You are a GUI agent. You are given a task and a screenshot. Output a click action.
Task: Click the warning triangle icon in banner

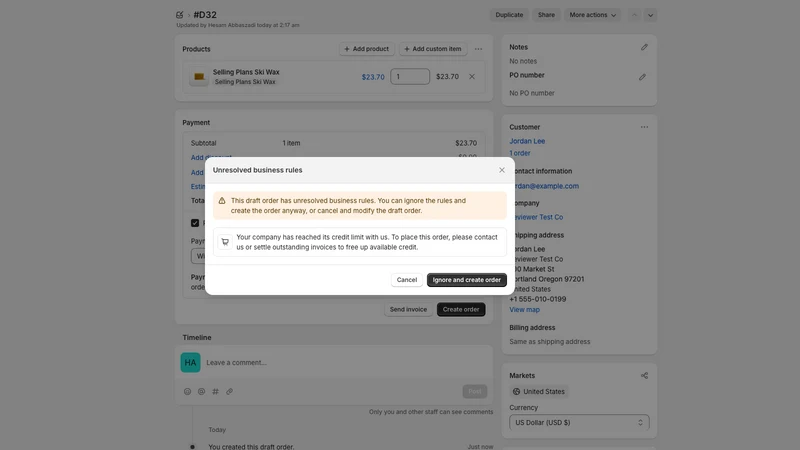click(x=222, y=201)
